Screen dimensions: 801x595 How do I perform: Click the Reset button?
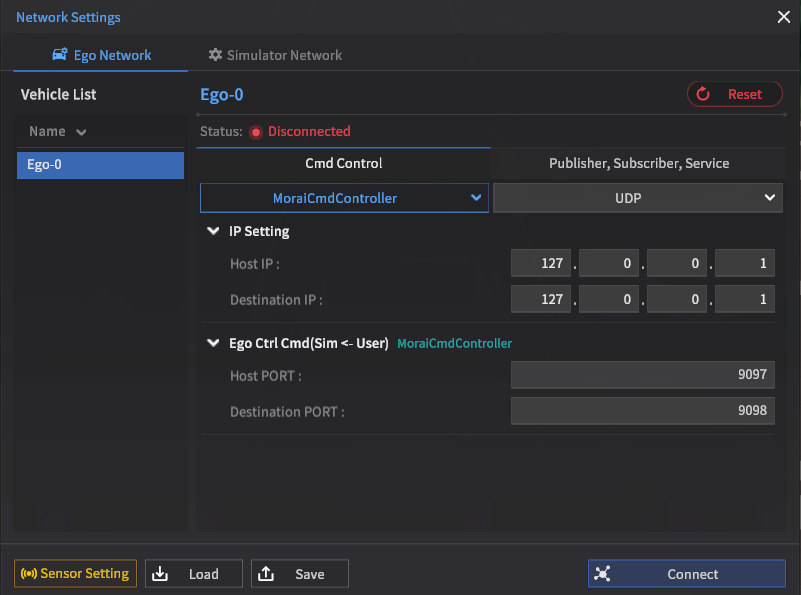[x=734, y=94]
